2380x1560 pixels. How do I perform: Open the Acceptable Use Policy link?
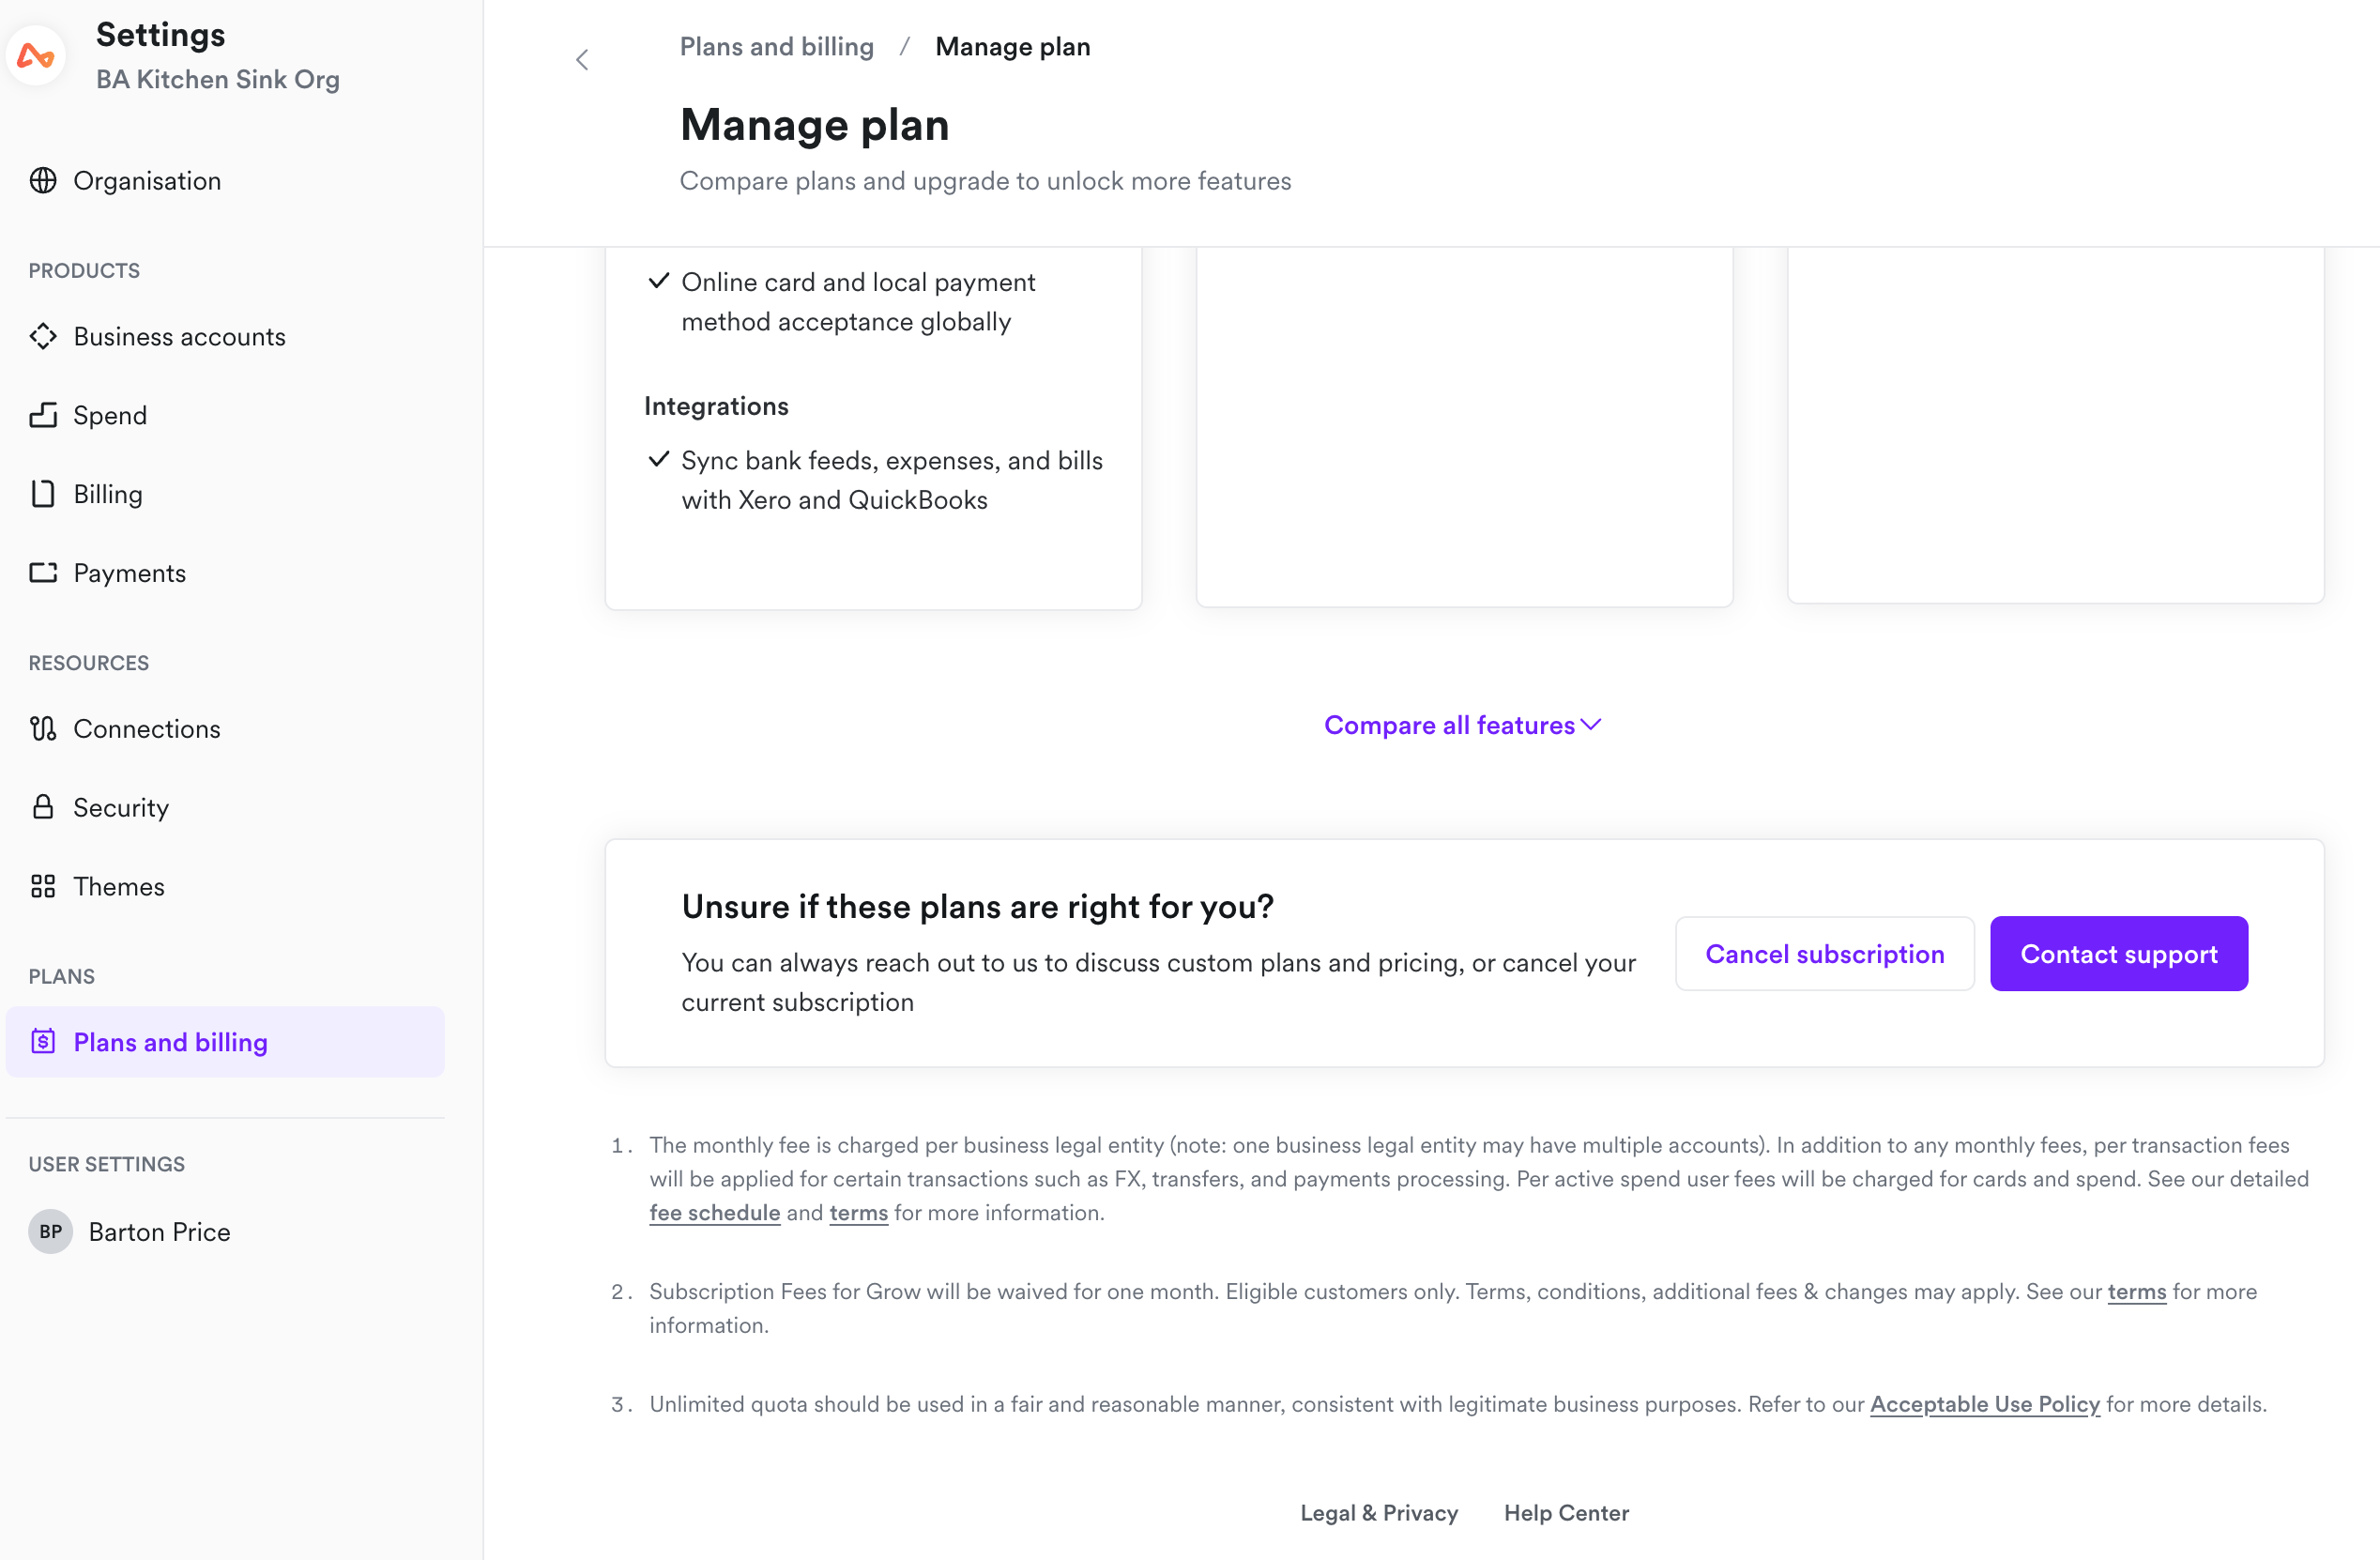tap(1984, 1403)
